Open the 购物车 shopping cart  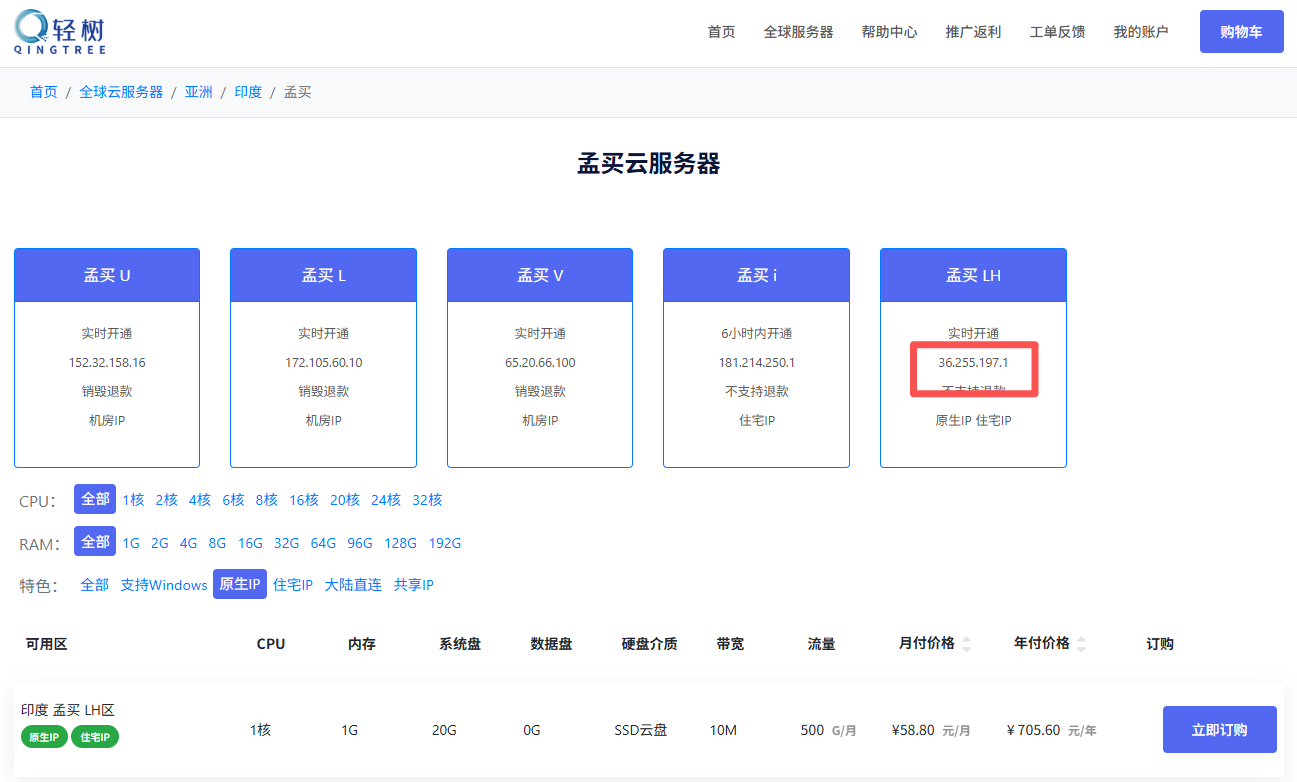[1241, 32]
